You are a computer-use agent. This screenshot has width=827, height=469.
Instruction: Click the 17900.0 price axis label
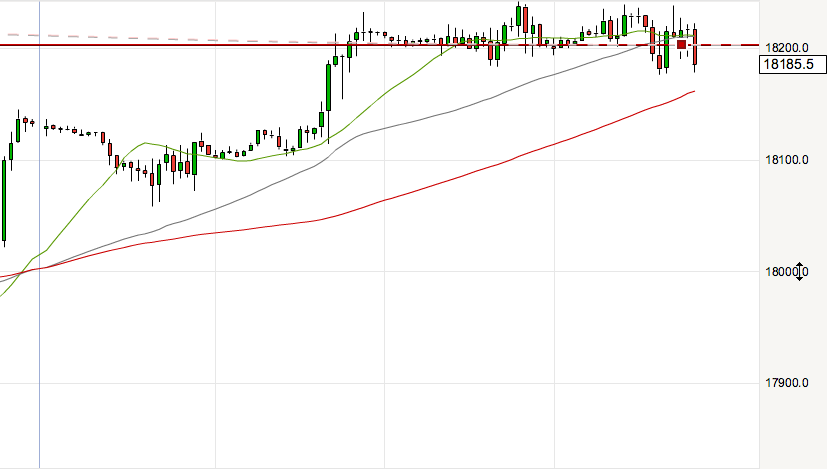click(786, 383)
